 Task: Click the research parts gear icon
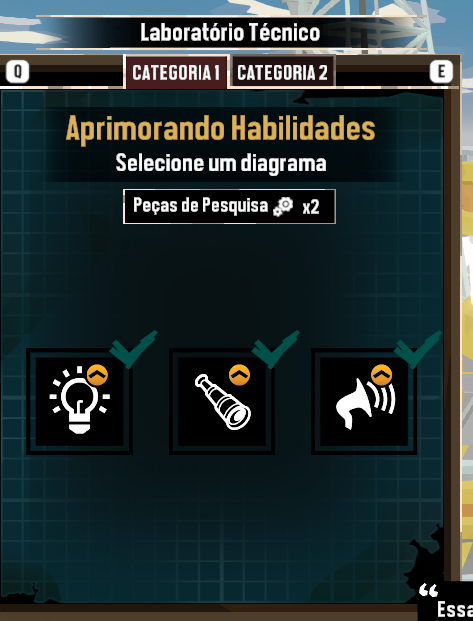pos(283,207)
